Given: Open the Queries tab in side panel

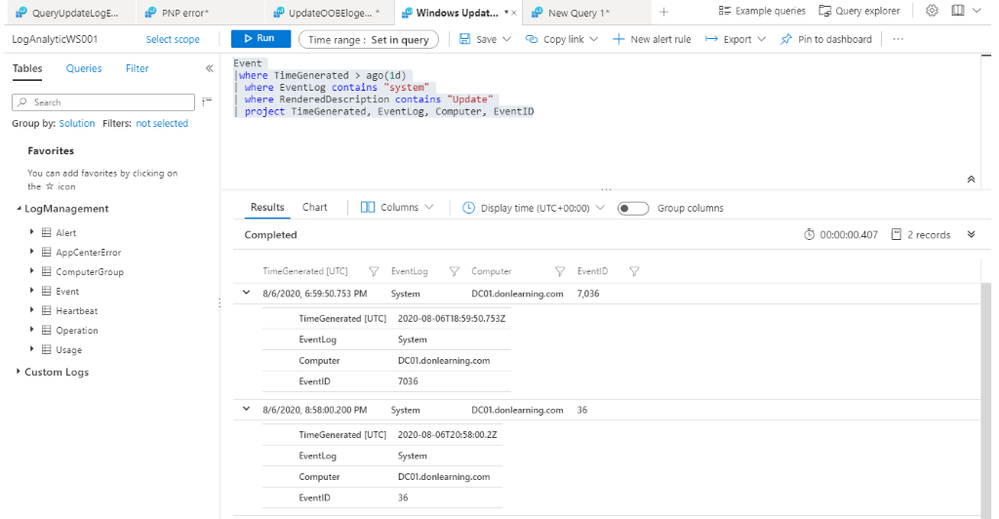Looking at the screenshot, I should 83,68.
